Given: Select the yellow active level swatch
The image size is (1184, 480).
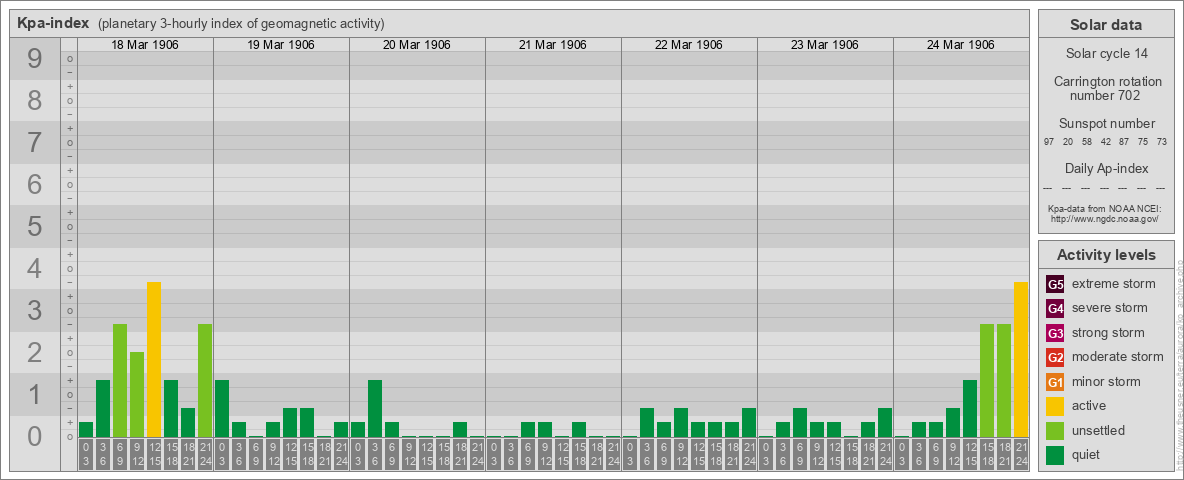Looking at the screenshot, I should 1055,406.
